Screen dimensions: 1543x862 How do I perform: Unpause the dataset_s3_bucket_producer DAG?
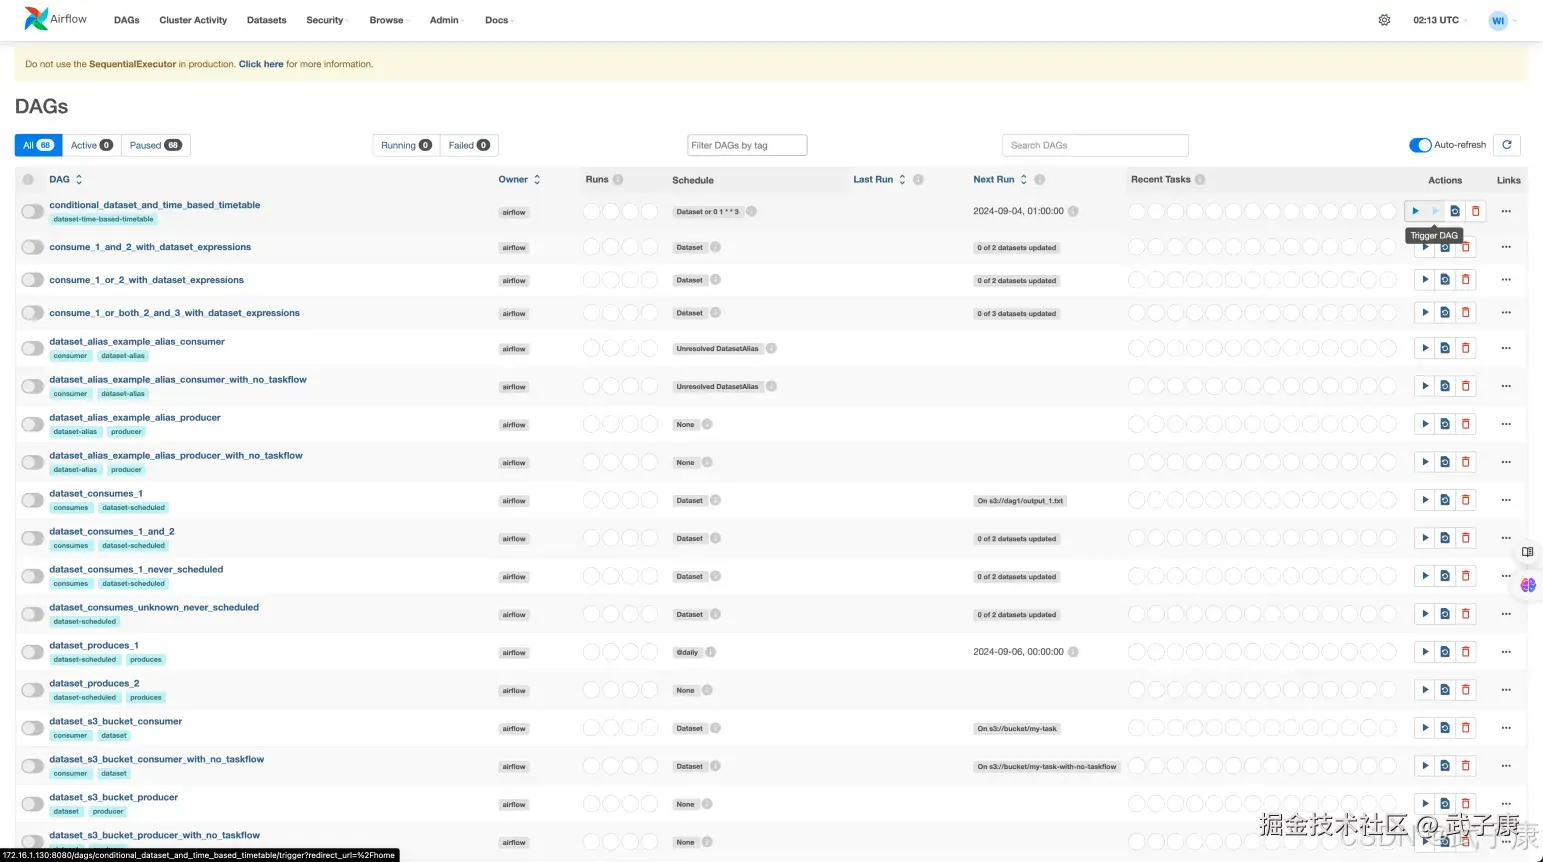[x=31, y=803]
